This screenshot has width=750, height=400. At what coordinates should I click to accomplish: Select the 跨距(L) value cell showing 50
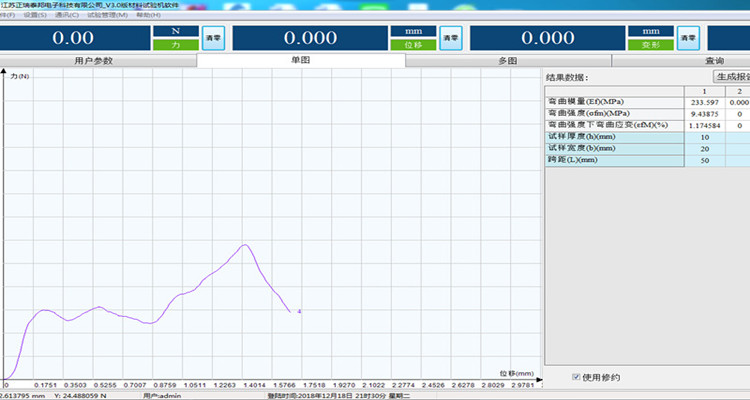[704, 160]
